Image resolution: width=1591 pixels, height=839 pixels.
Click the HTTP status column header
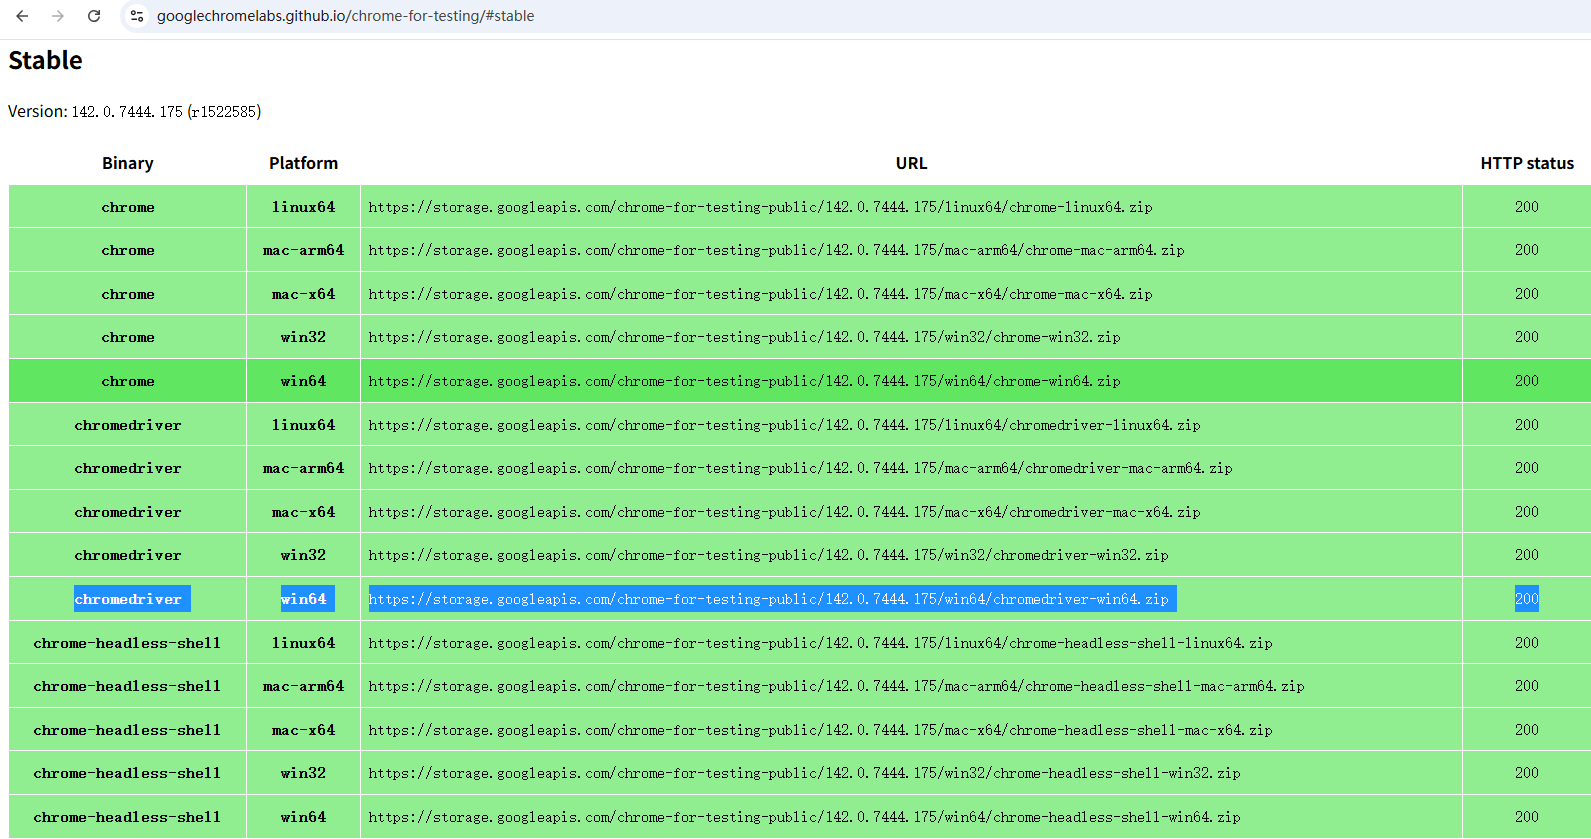click(x=1527, y=163)
